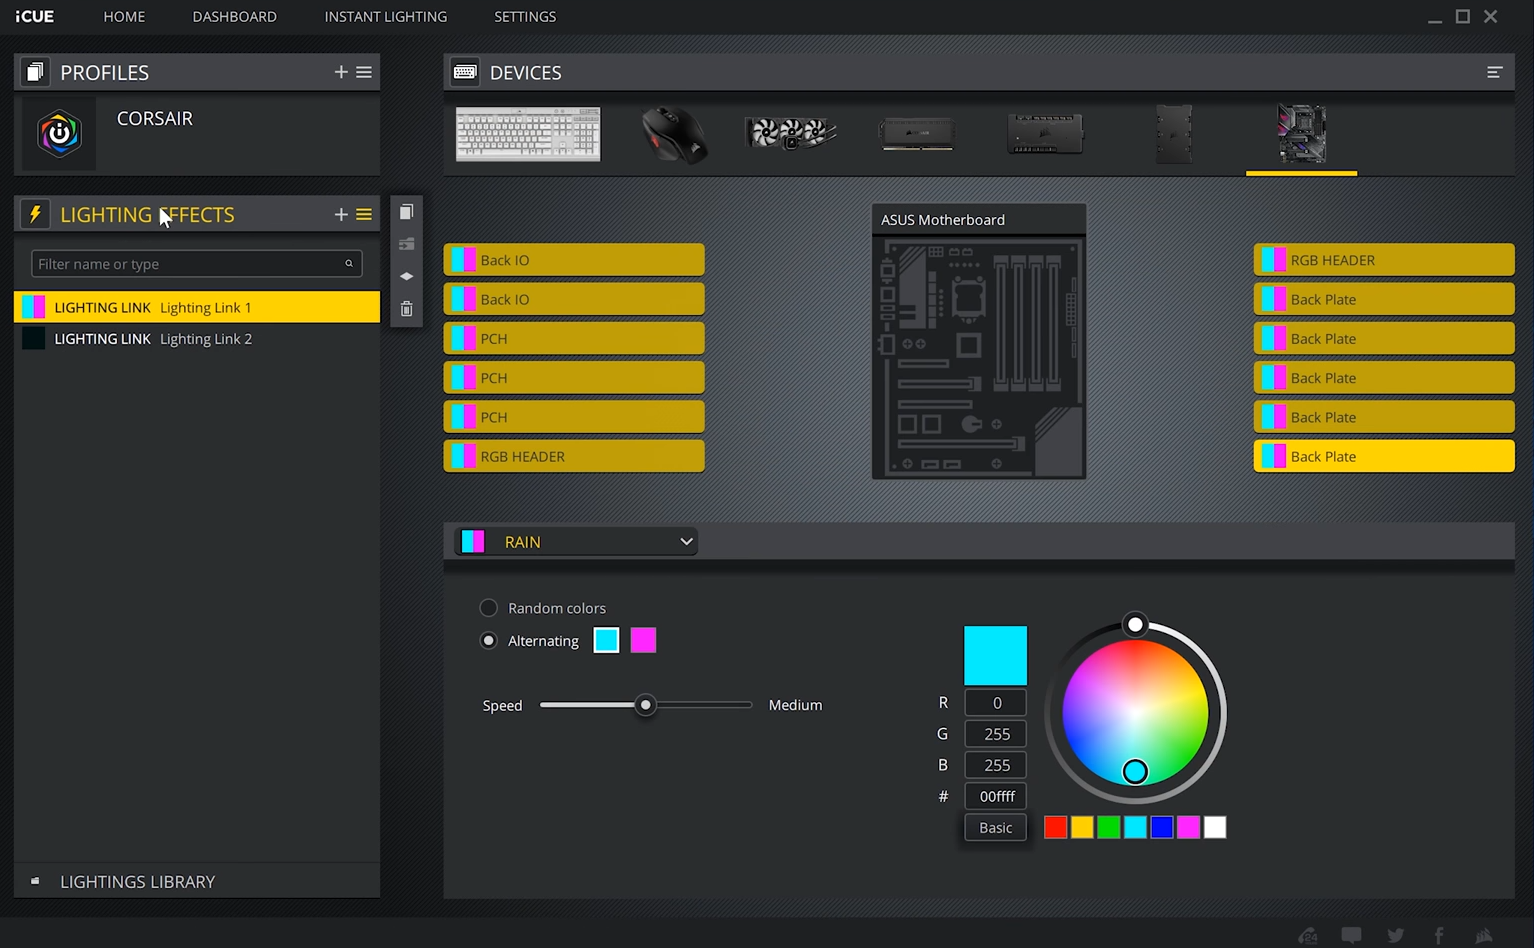Viewport: 1534px width, 948px height.
Task: Click the Basic color mode button
Action: tap(995, 828)
